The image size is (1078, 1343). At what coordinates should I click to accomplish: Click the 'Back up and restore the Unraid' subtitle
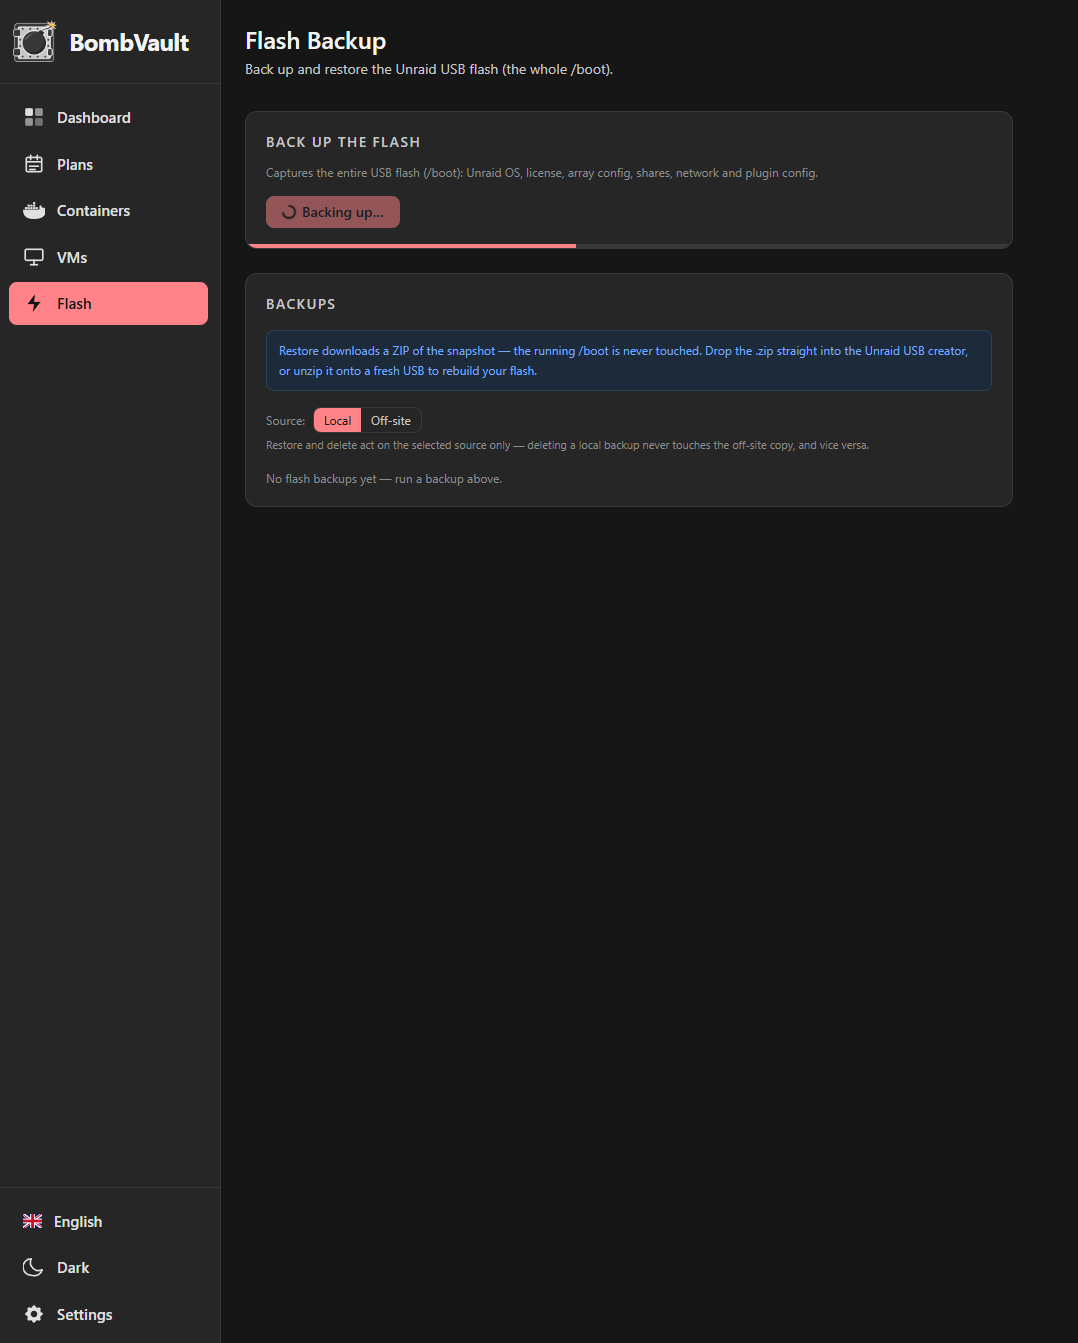point(429,69)
